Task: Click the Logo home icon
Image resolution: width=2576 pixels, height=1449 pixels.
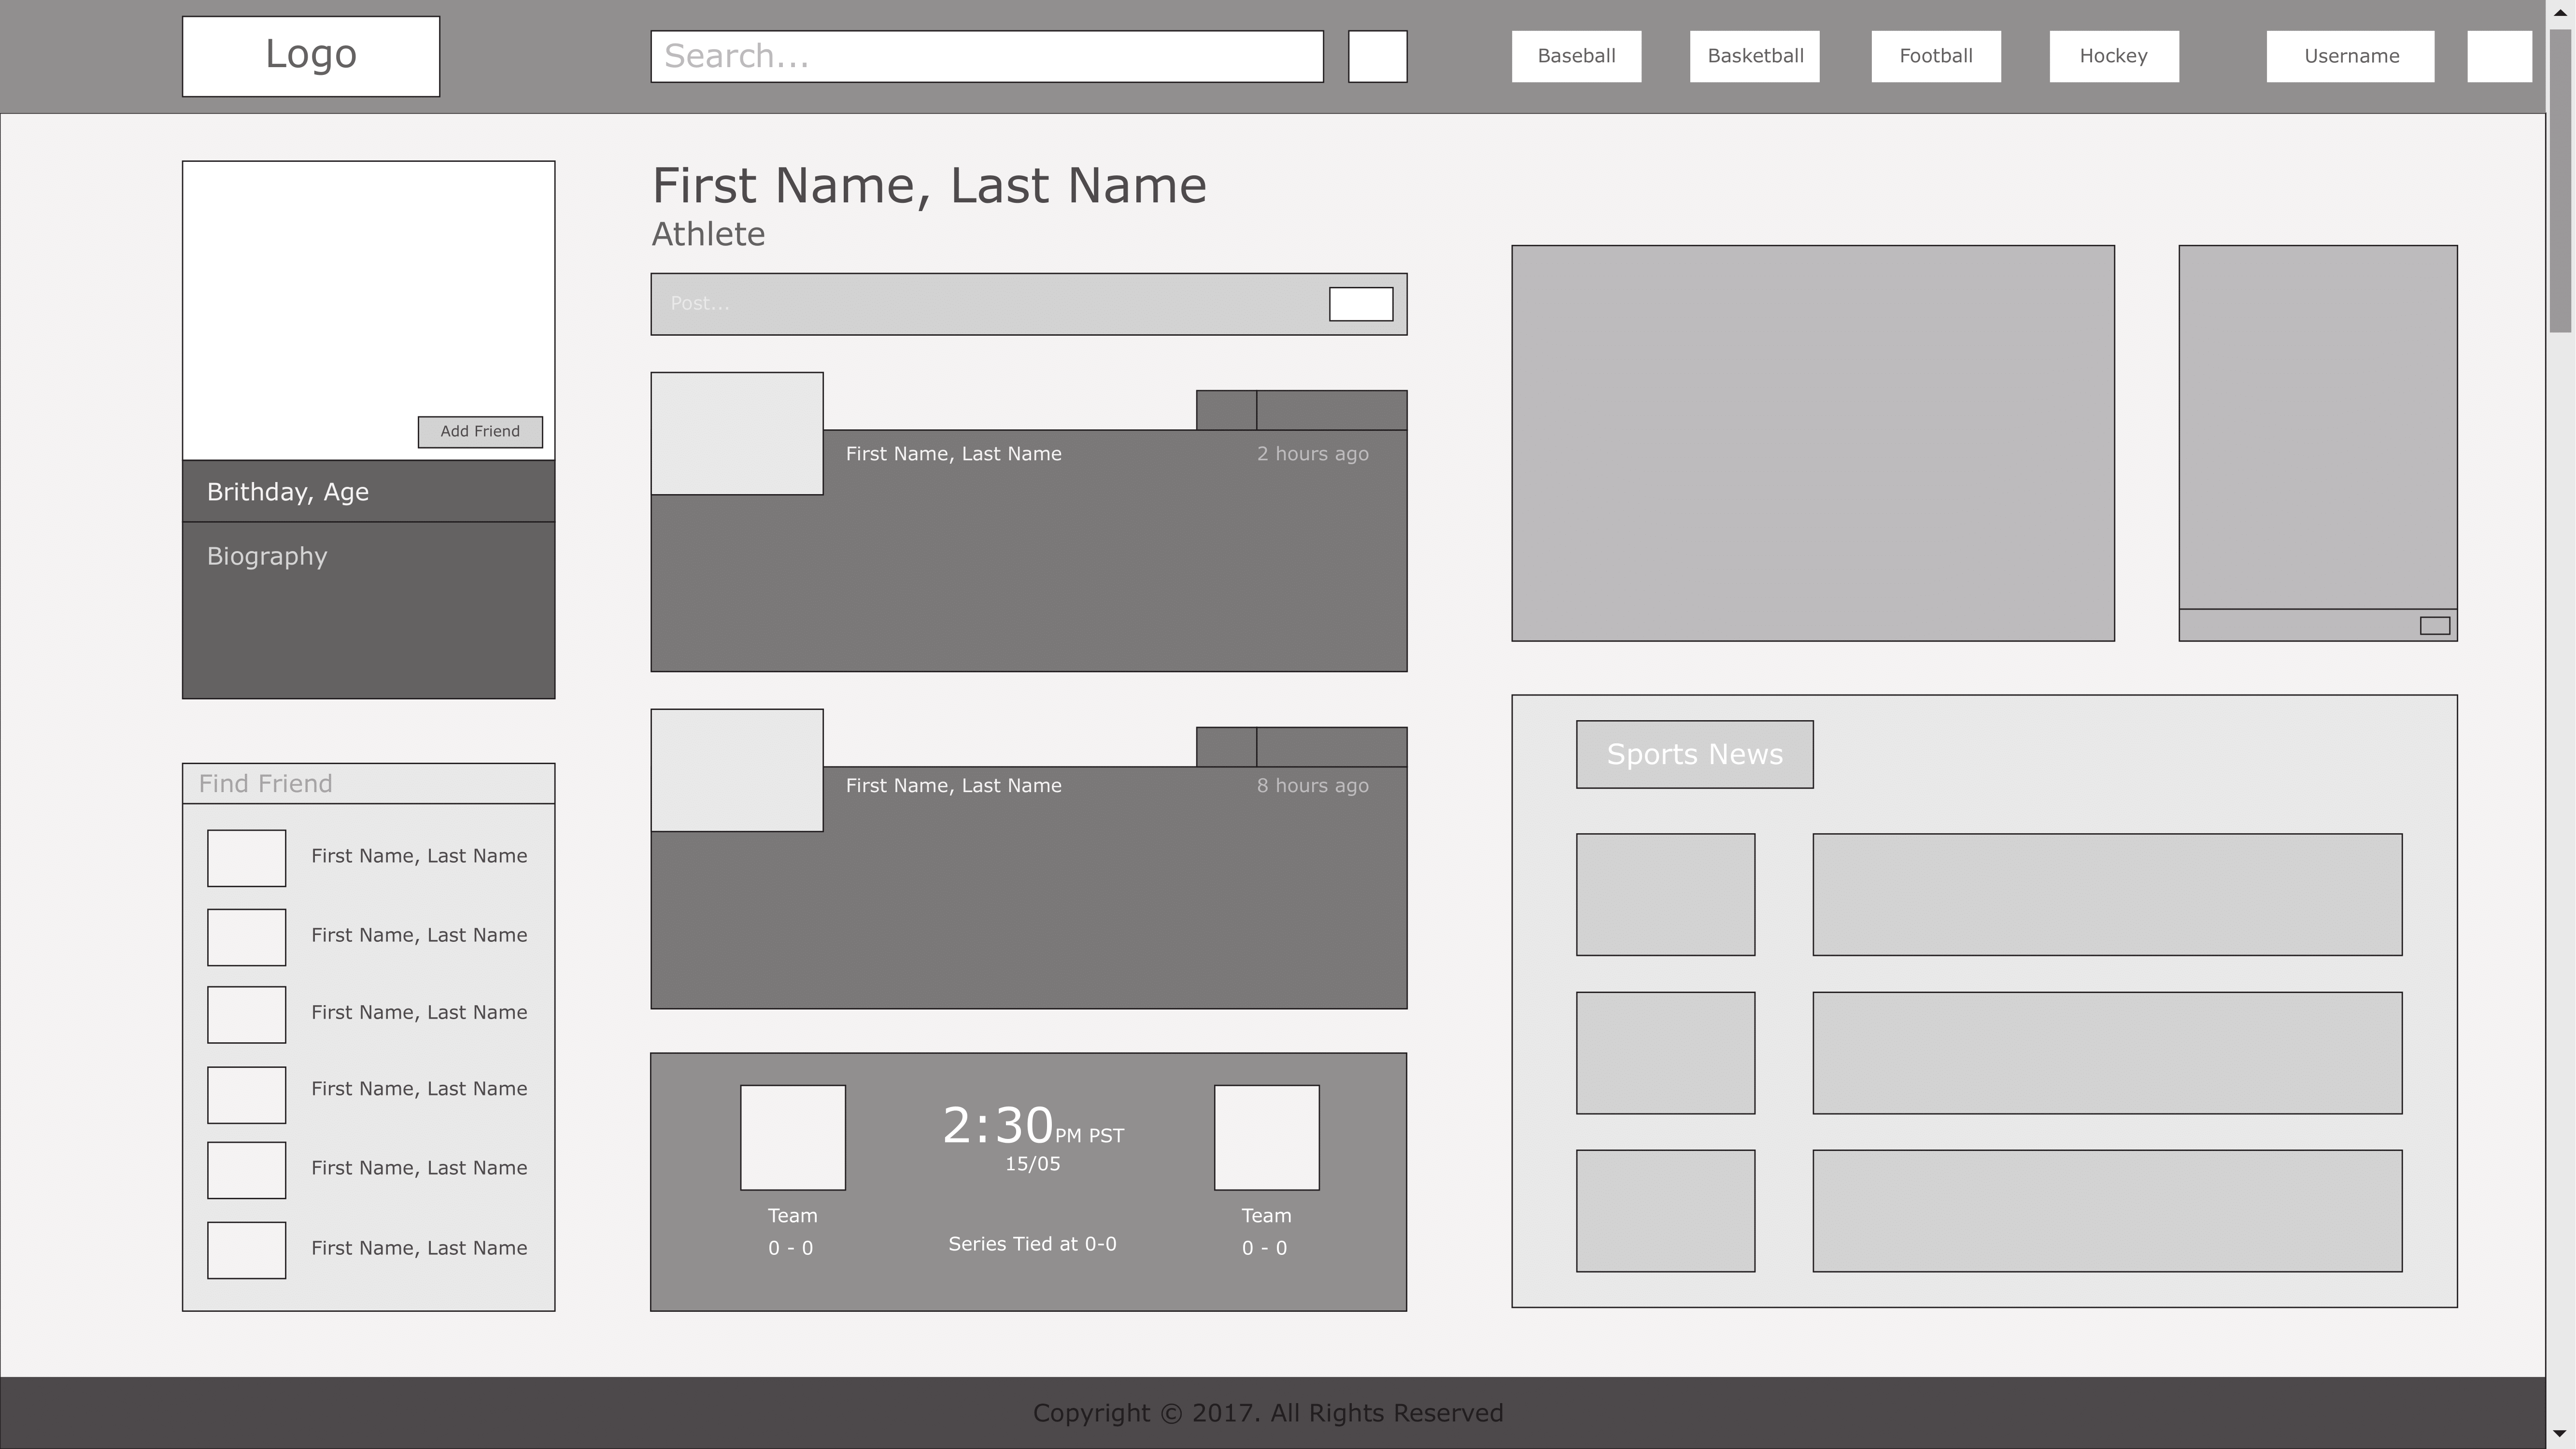Action: 310,55
